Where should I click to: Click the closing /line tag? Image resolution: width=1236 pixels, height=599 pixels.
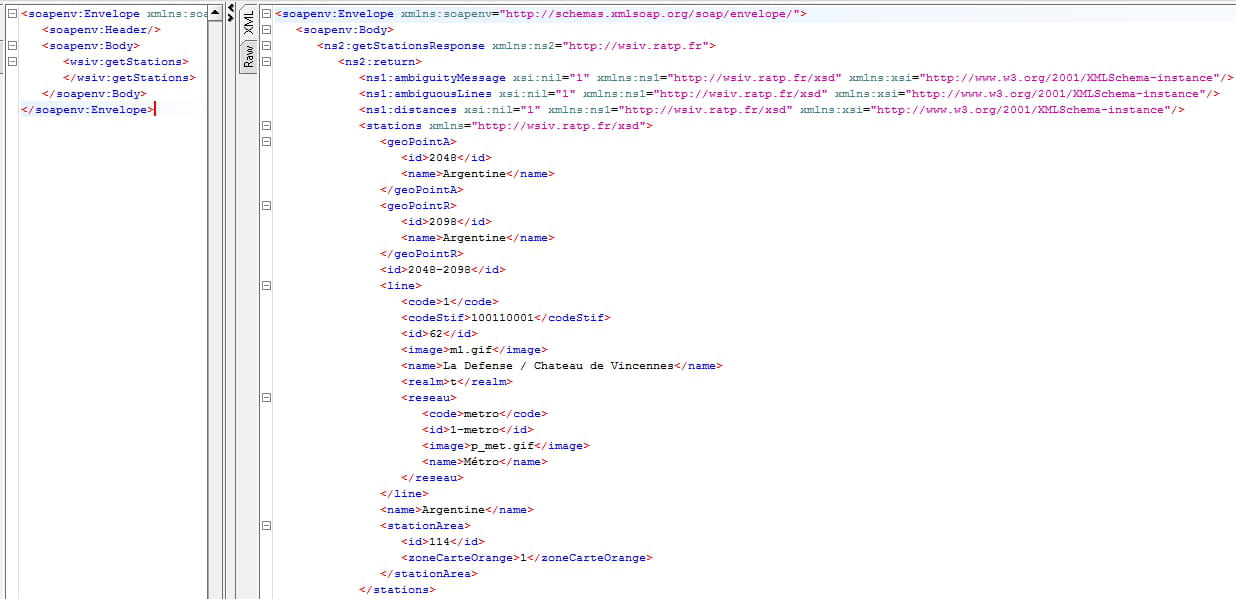tap(404, 494)
